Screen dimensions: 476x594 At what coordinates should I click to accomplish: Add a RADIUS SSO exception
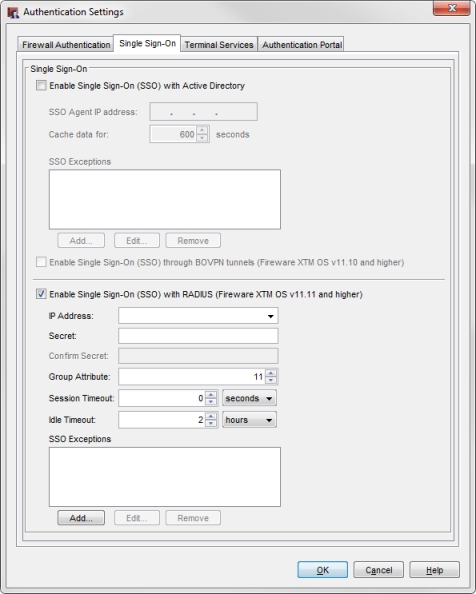click(81, 518)
